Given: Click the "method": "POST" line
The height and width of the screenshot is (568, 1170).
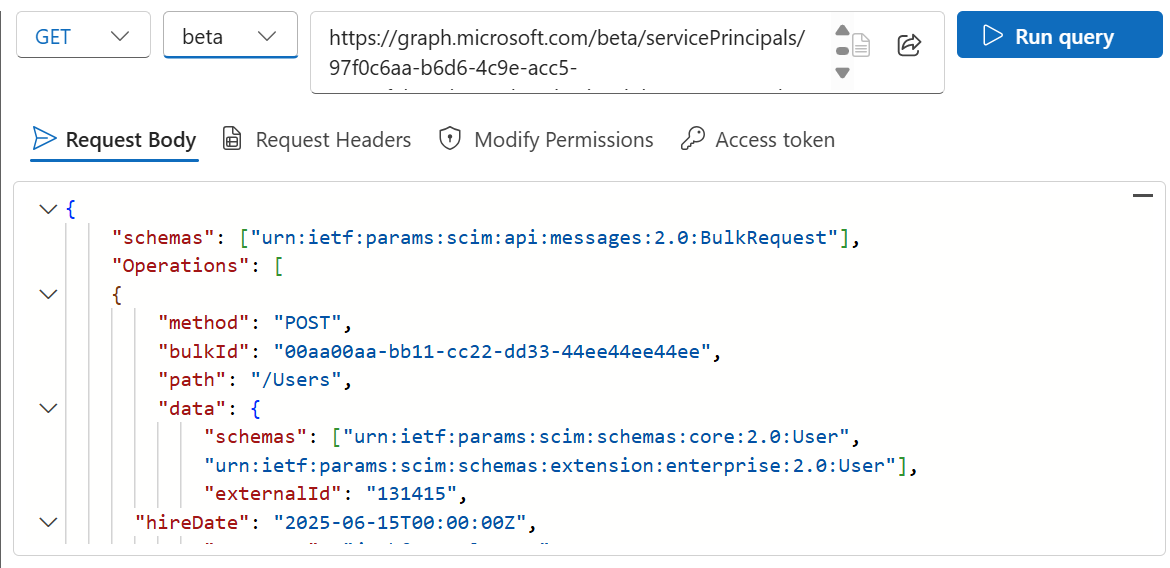Looking at the screenshot, I should click(x=254, y=323).
